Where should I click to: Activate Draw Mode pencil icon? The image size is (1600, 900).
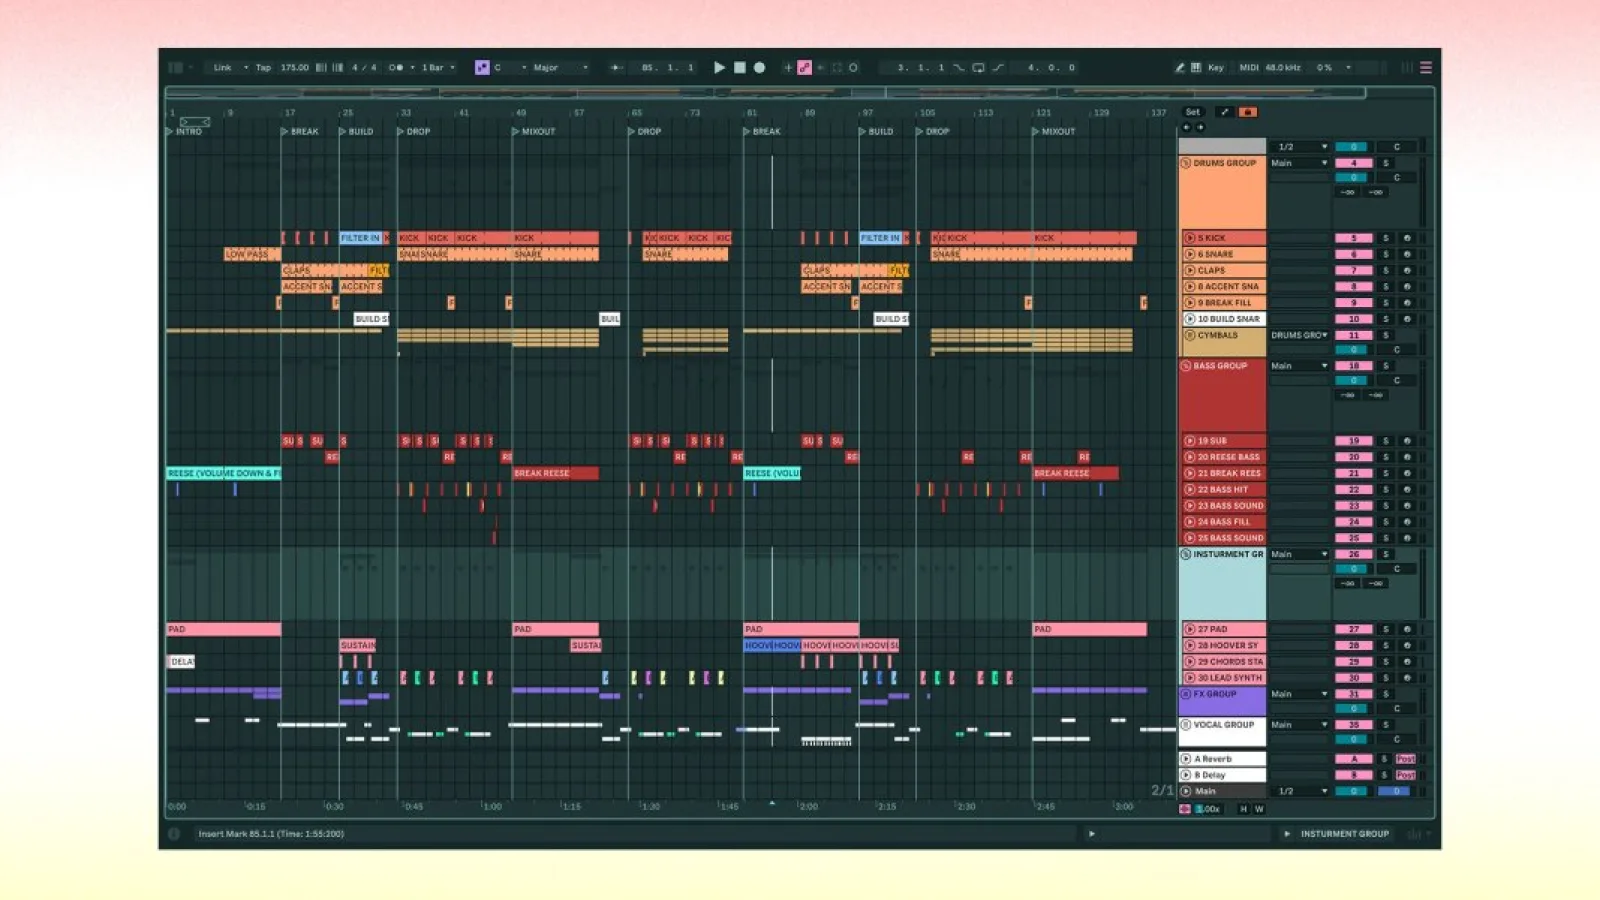1180,67
